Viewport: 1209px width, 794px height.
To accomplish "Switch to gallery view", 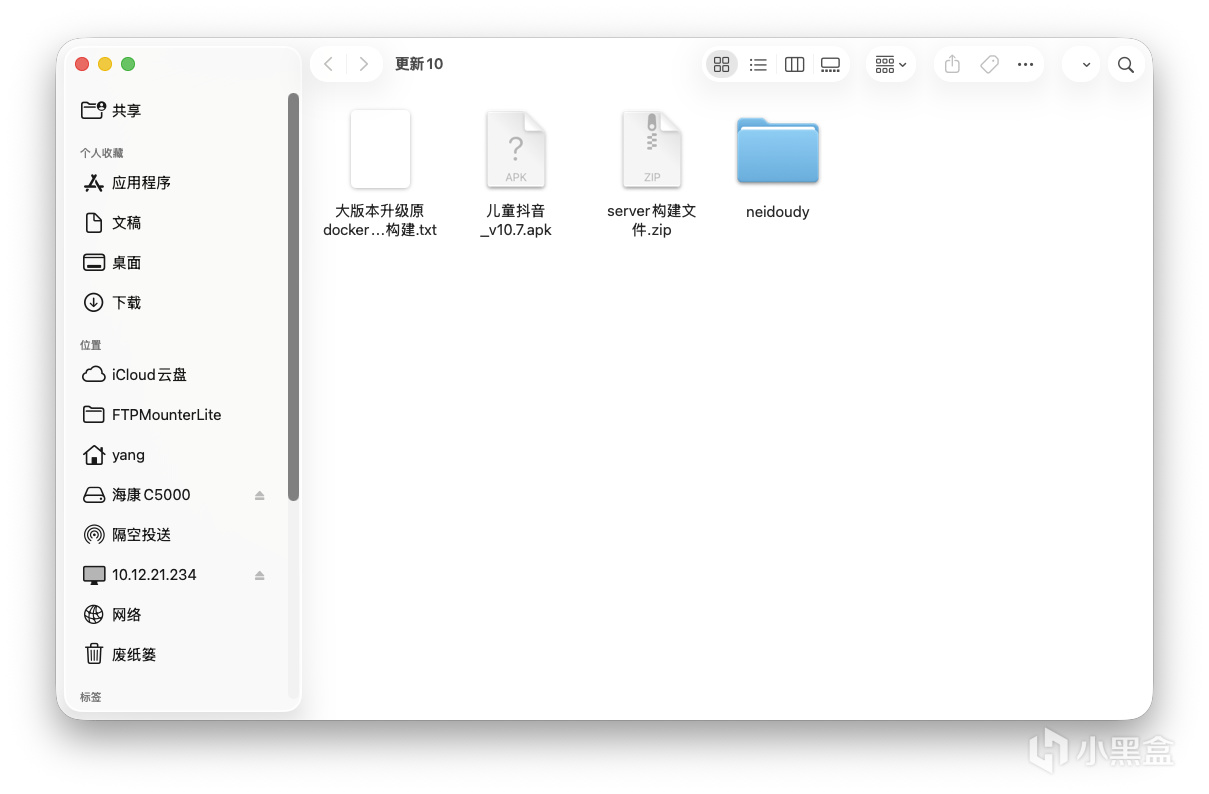I will [x=830, y=64].
